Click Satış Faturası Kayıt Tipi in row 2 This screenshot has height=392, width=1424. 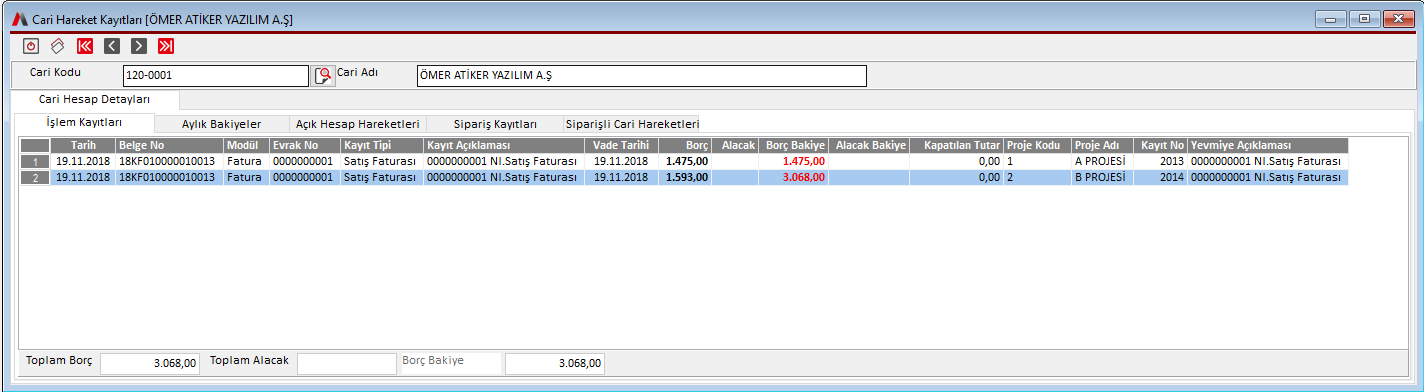pyautogui.click(x=381, y=177)
